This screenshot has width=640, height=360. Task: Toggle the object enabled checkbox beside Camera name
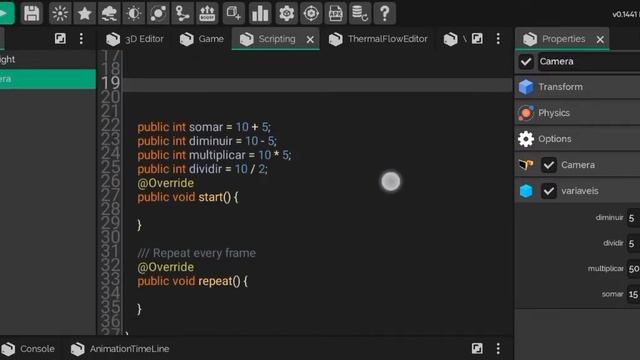pos(526,62)
